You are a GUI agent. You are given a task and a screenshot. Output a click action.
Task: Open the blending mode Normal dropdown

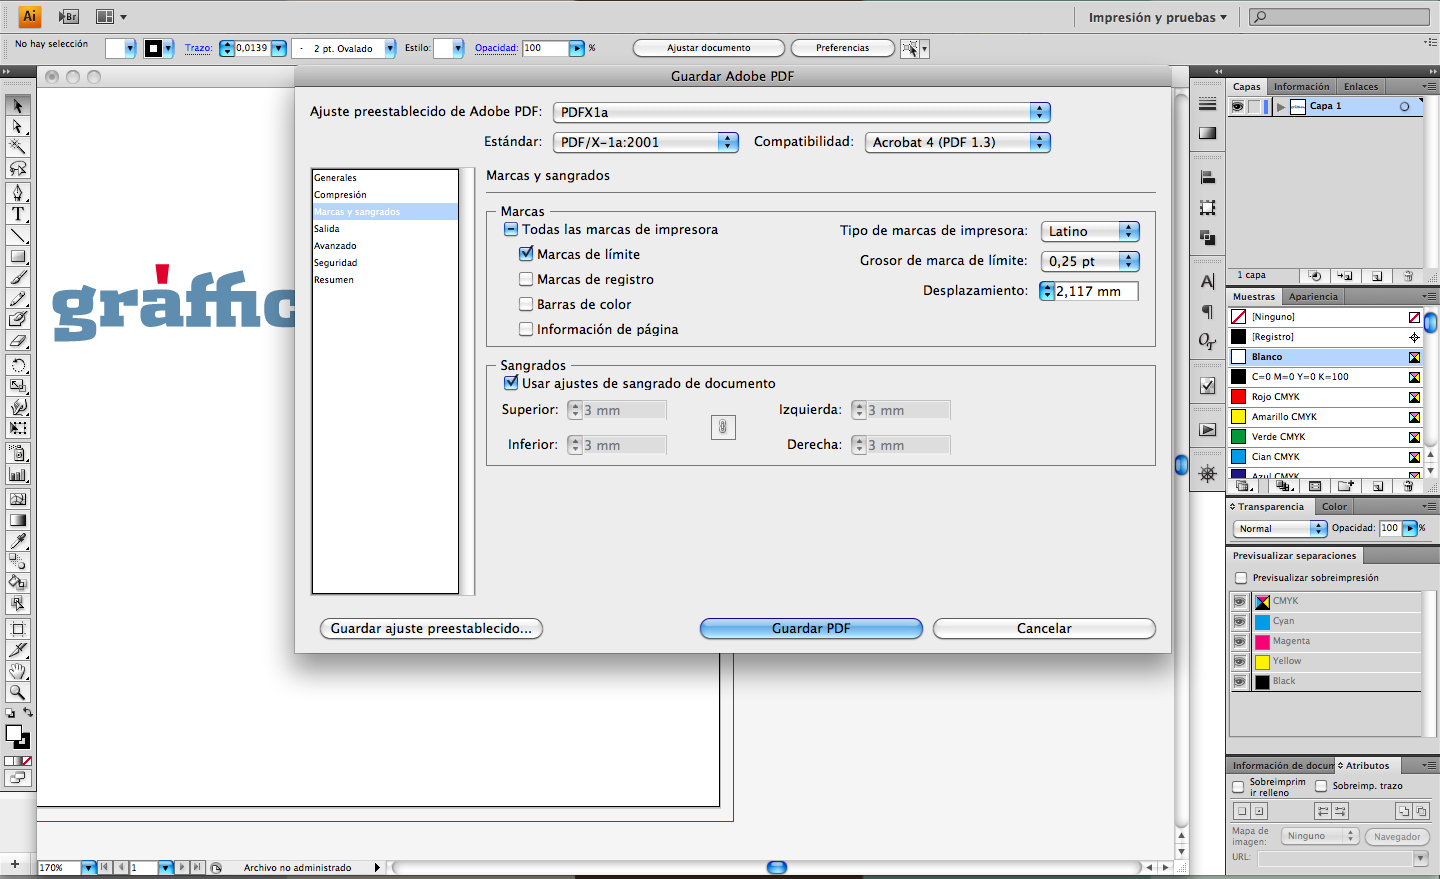click(x=1280, y=528)
